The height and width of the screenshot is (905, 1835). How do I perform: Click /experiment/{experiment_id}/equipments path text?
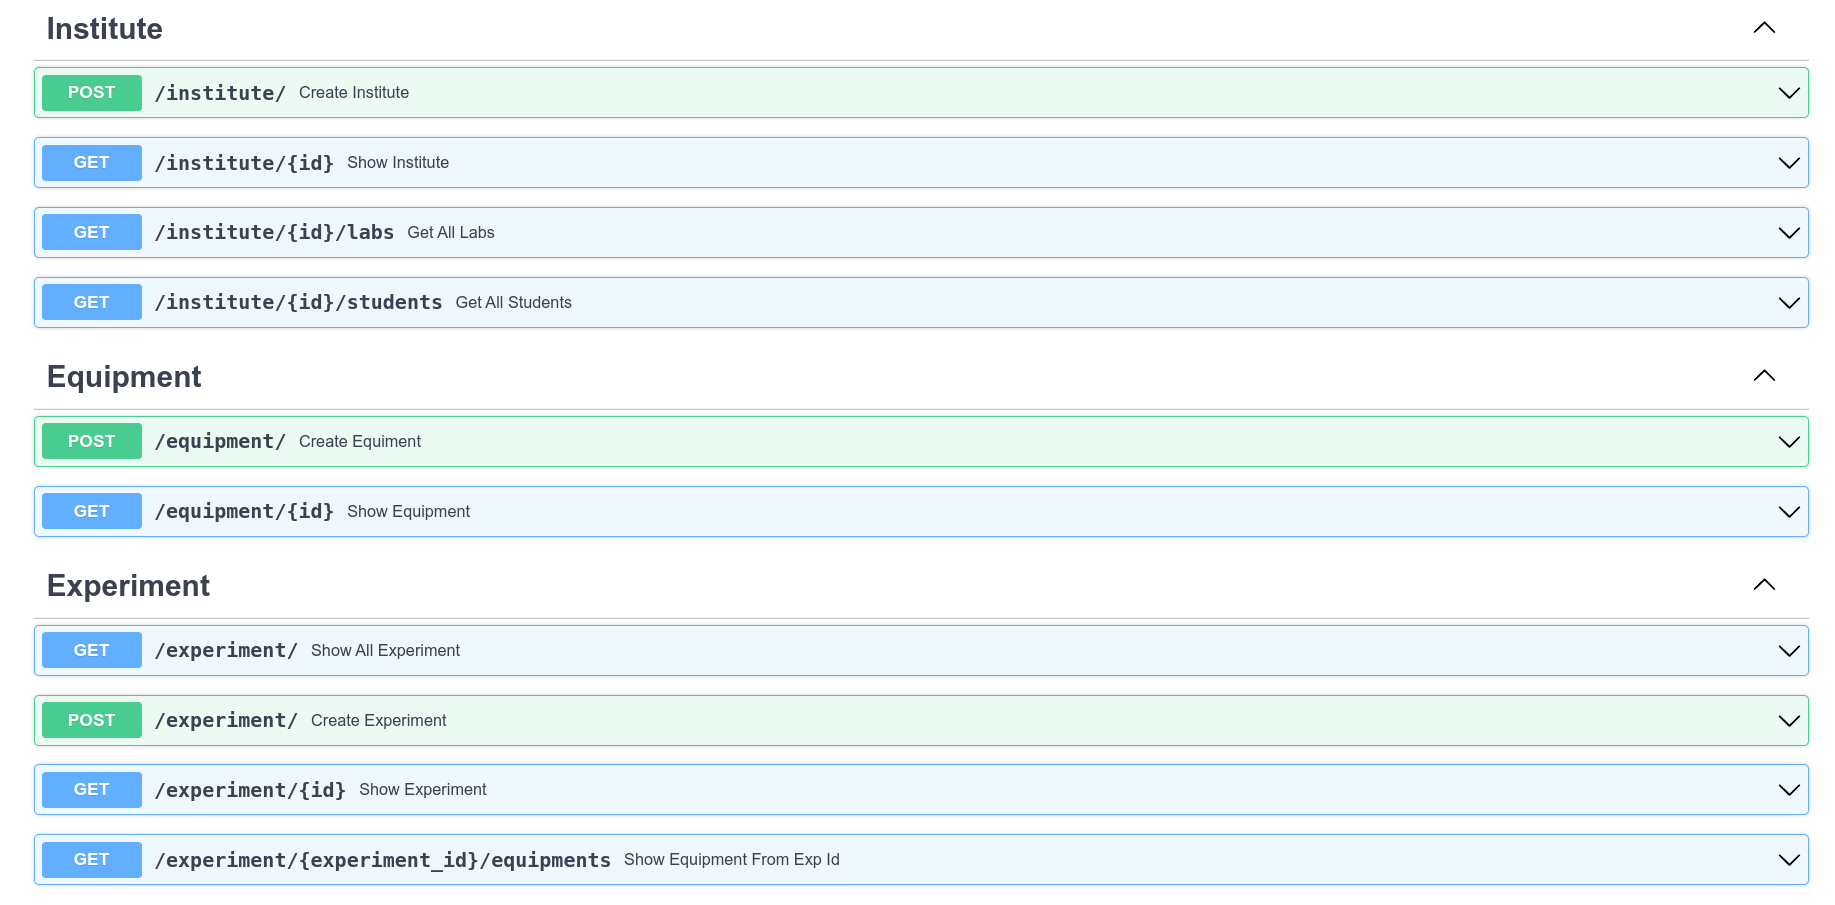(x=382, y=860)
